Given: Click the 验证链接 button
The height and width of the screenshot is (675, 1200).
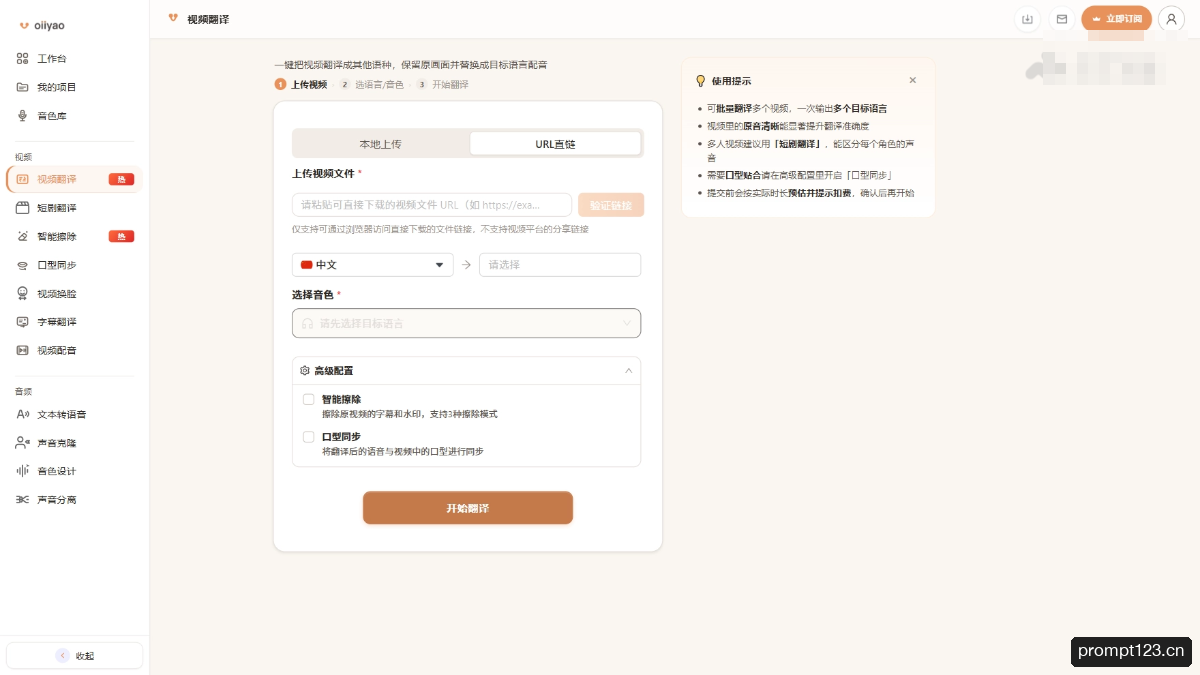Looking at the screenshot, I should (611, 205).
